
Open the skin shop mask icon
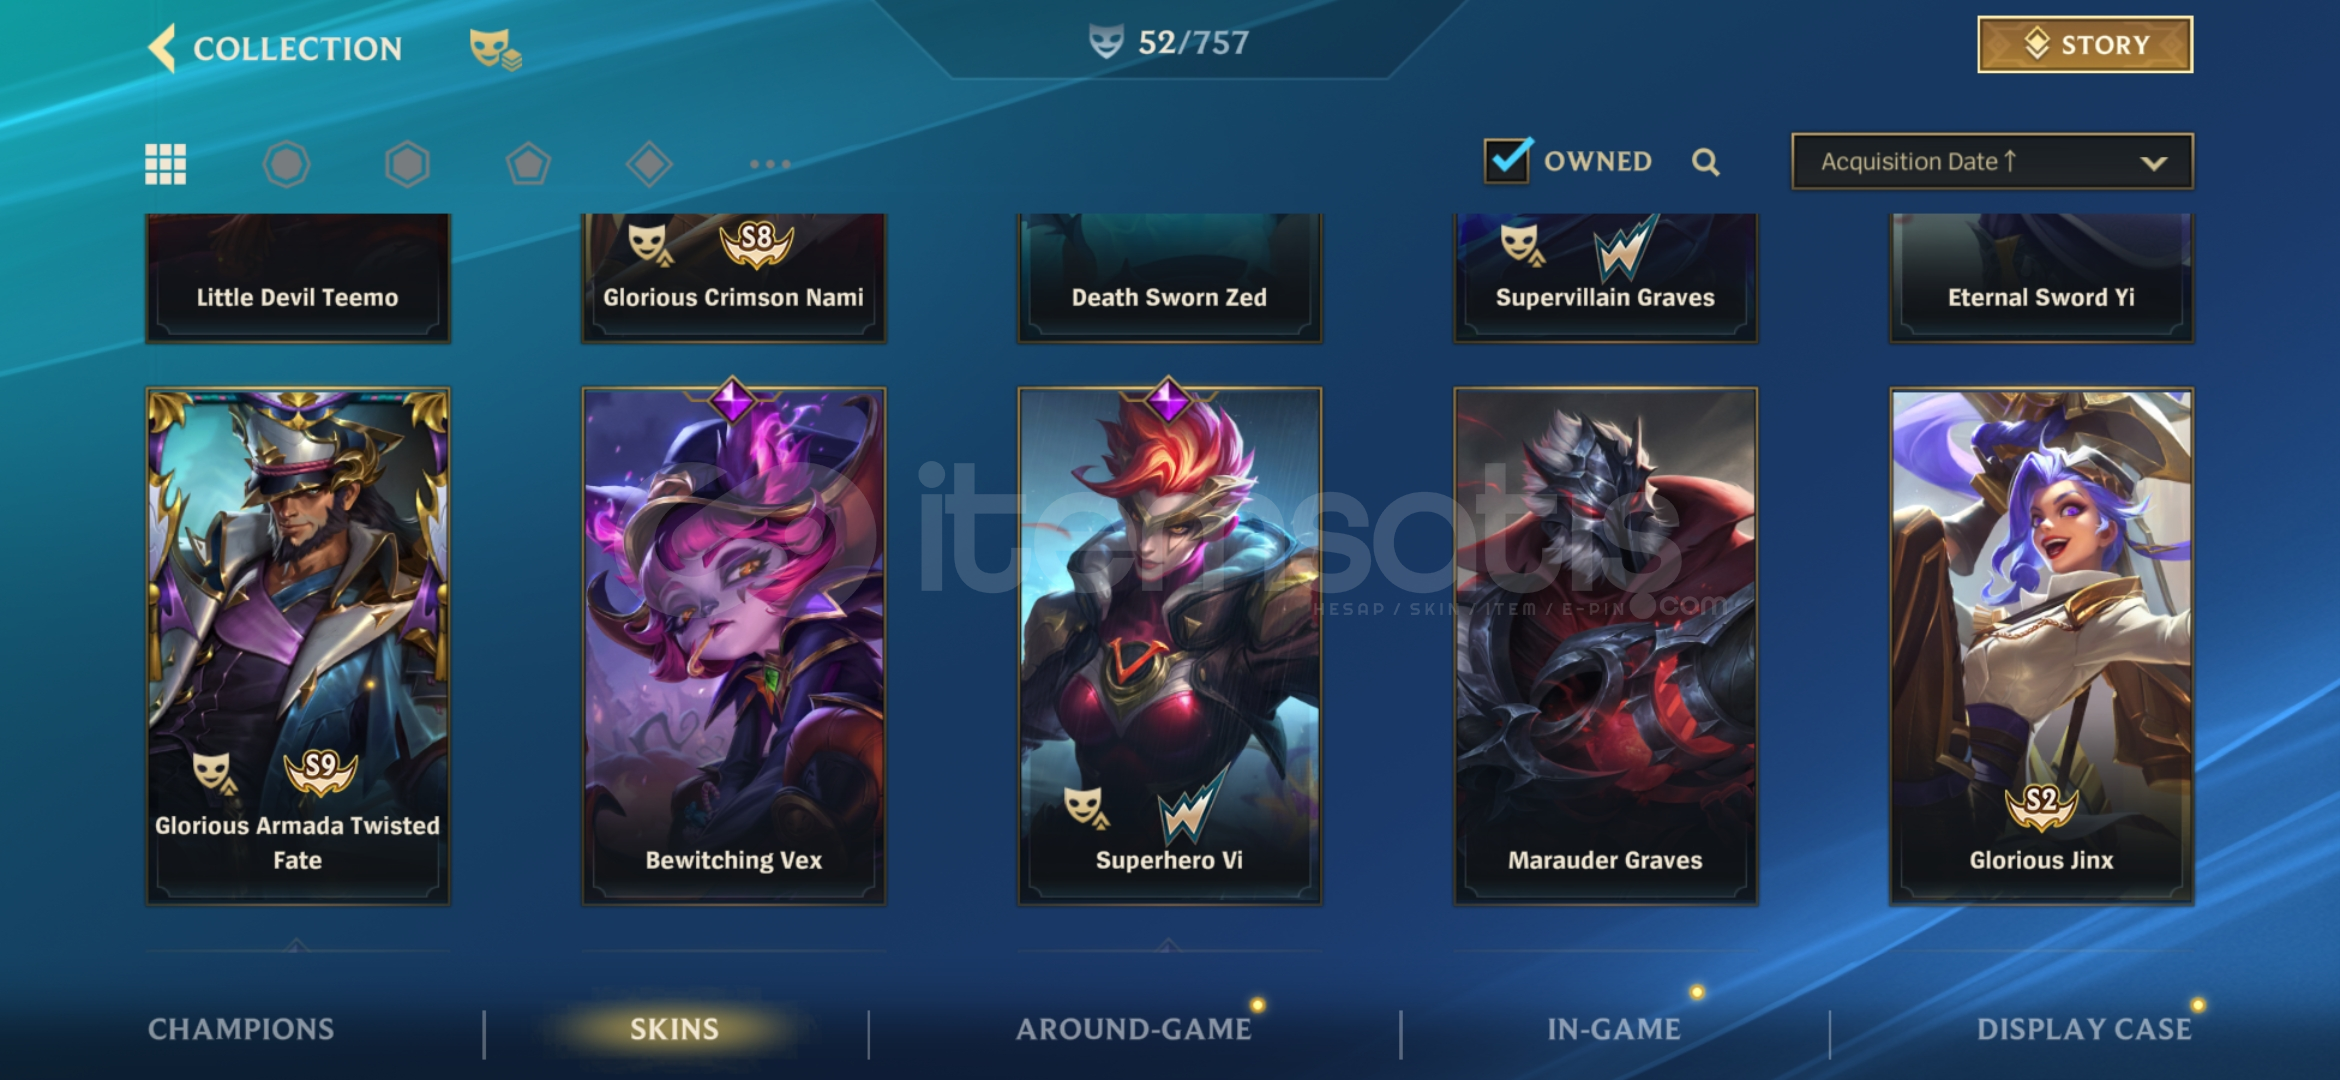click(495, 48)
